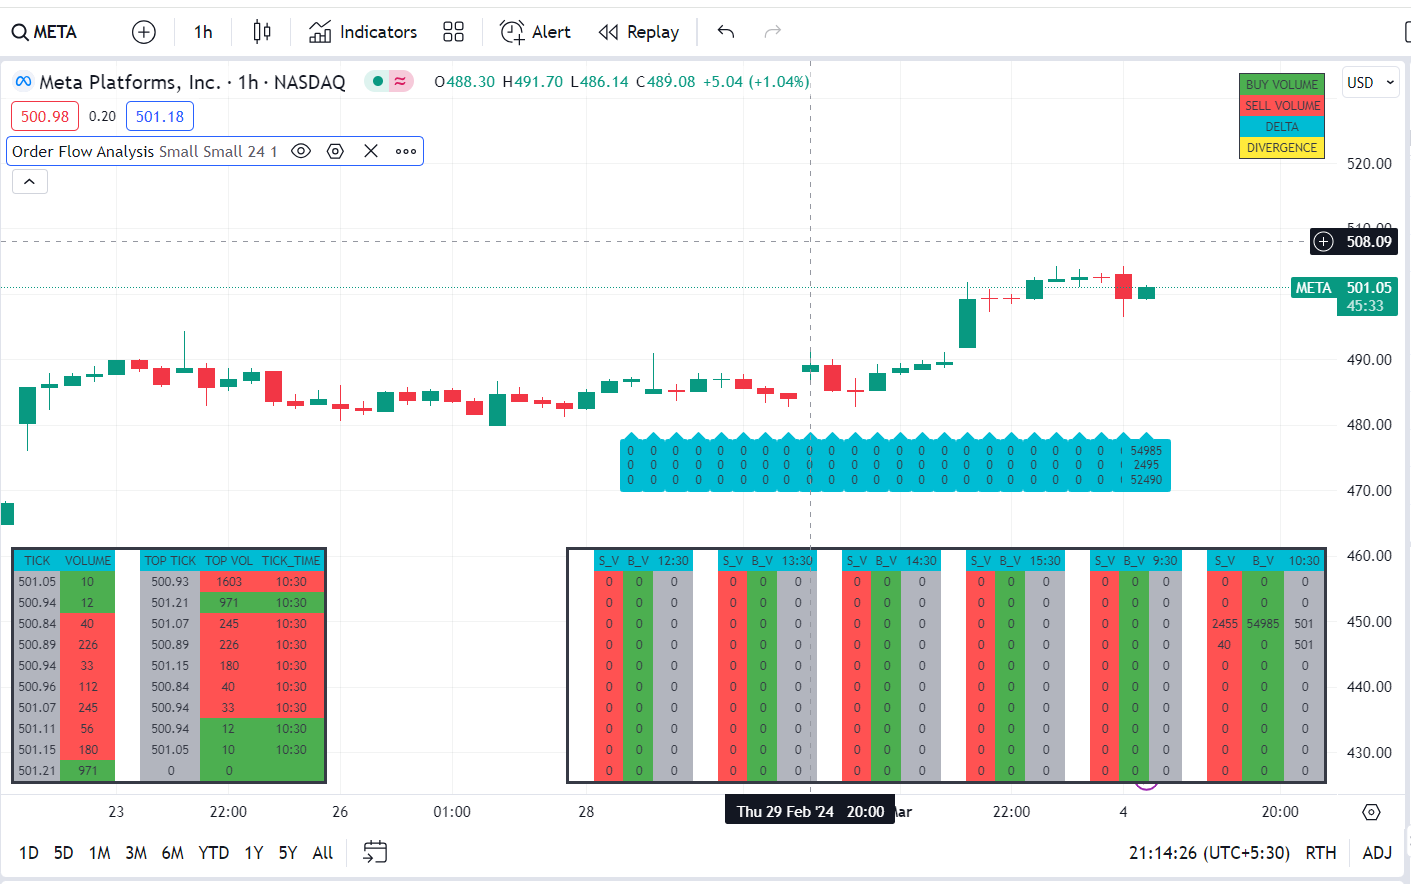Start bar Replay mode
Screen dimensions: 1411x884
[639, 32]
